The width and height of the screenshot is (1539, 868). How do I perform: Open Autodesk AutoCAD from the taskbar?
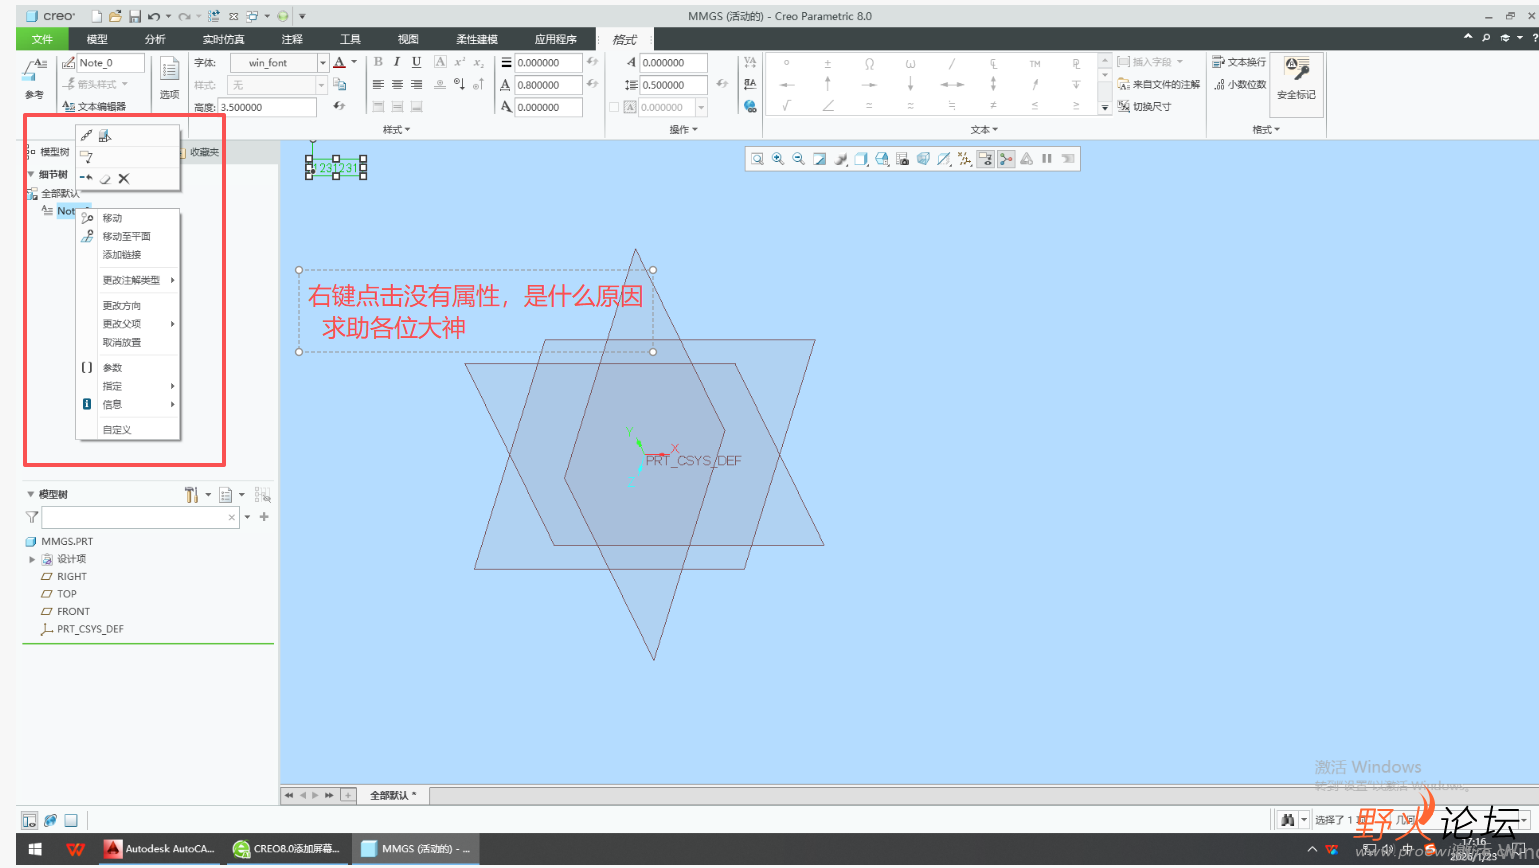[x=160, y=849]
